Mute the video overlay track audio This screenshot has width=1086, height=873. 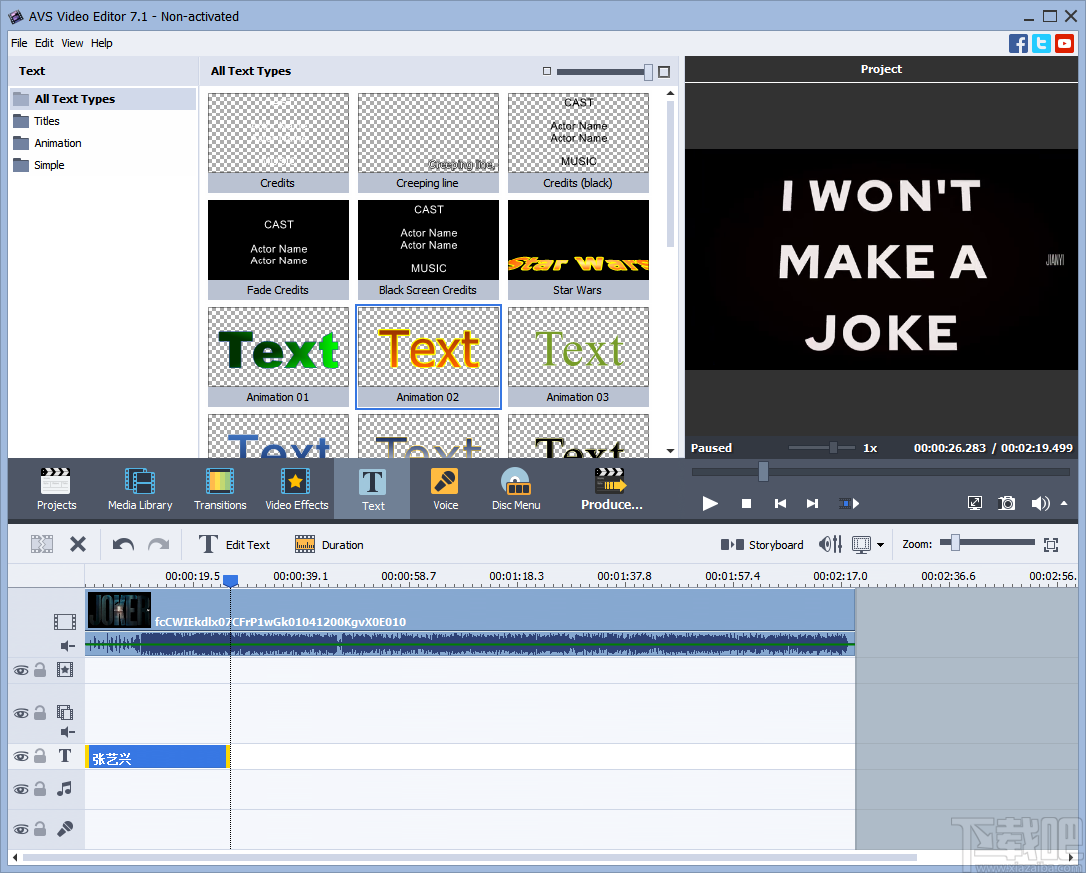click(x=67, y=732)
